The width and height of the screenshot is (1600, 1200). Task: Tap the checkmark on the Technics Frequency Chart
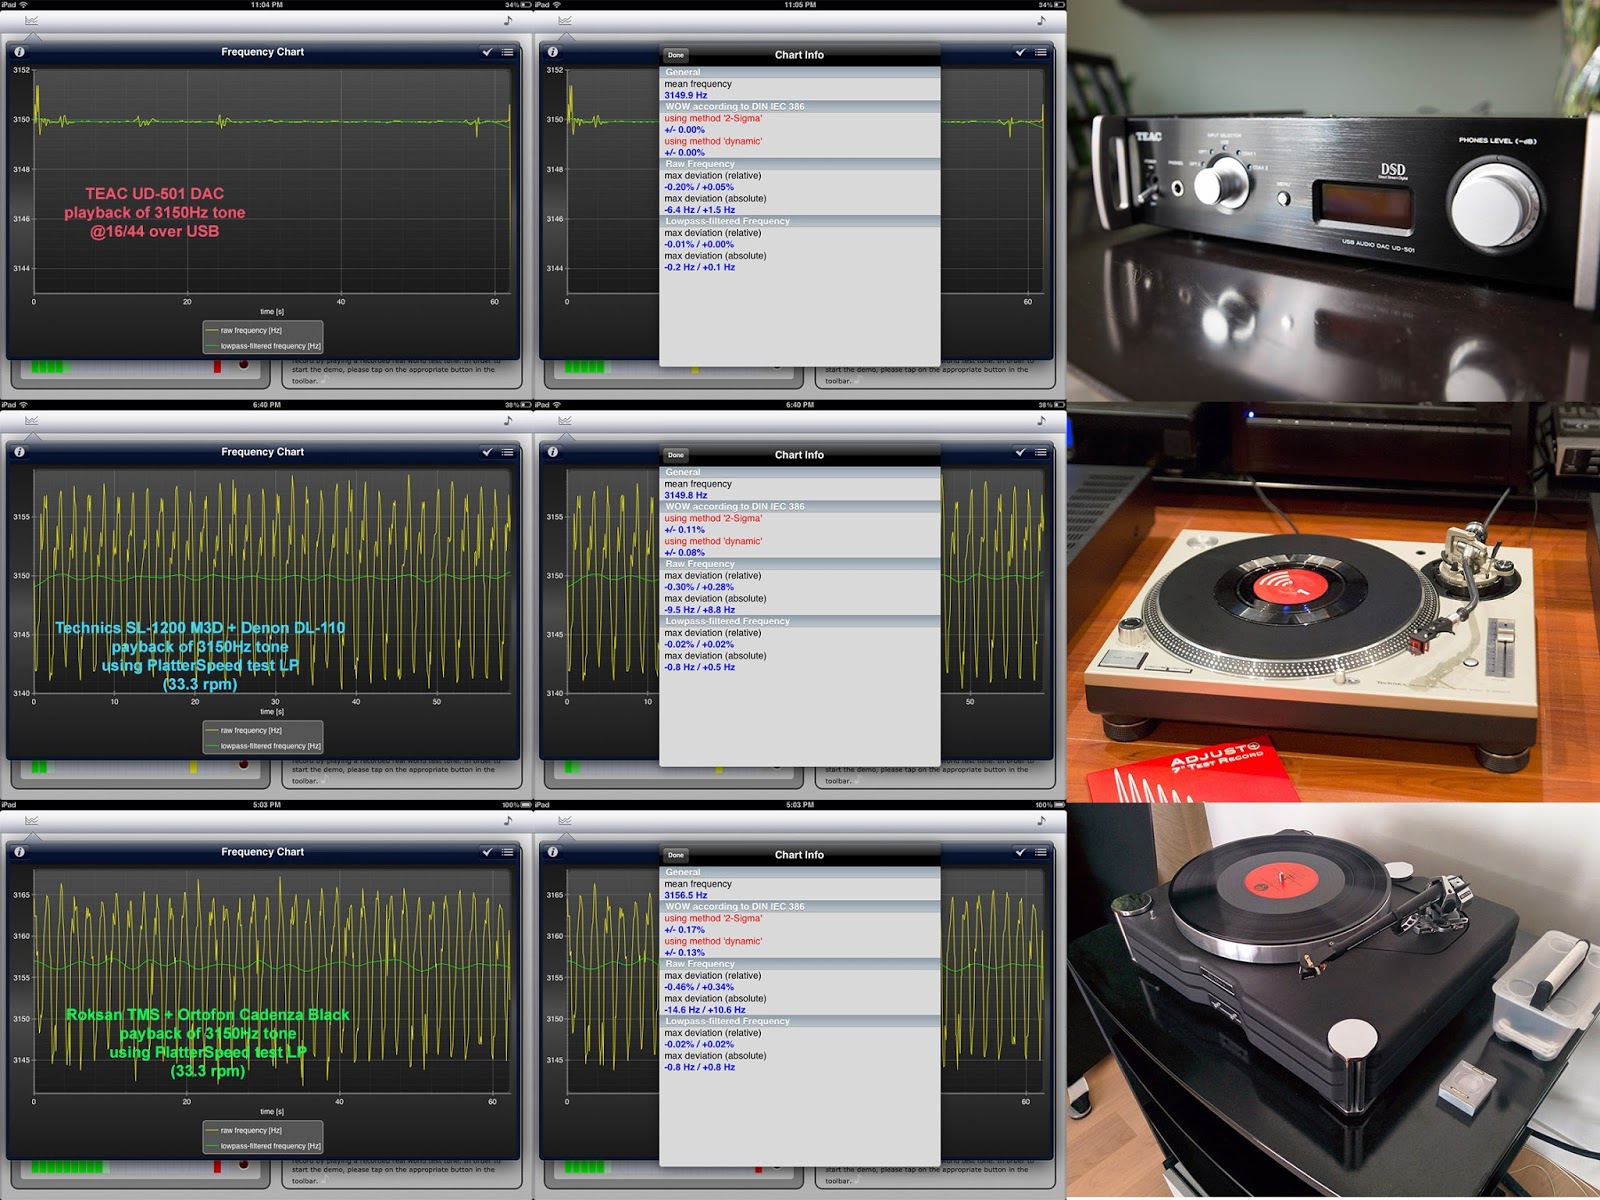pyautogui.click(x=487, y=452)
